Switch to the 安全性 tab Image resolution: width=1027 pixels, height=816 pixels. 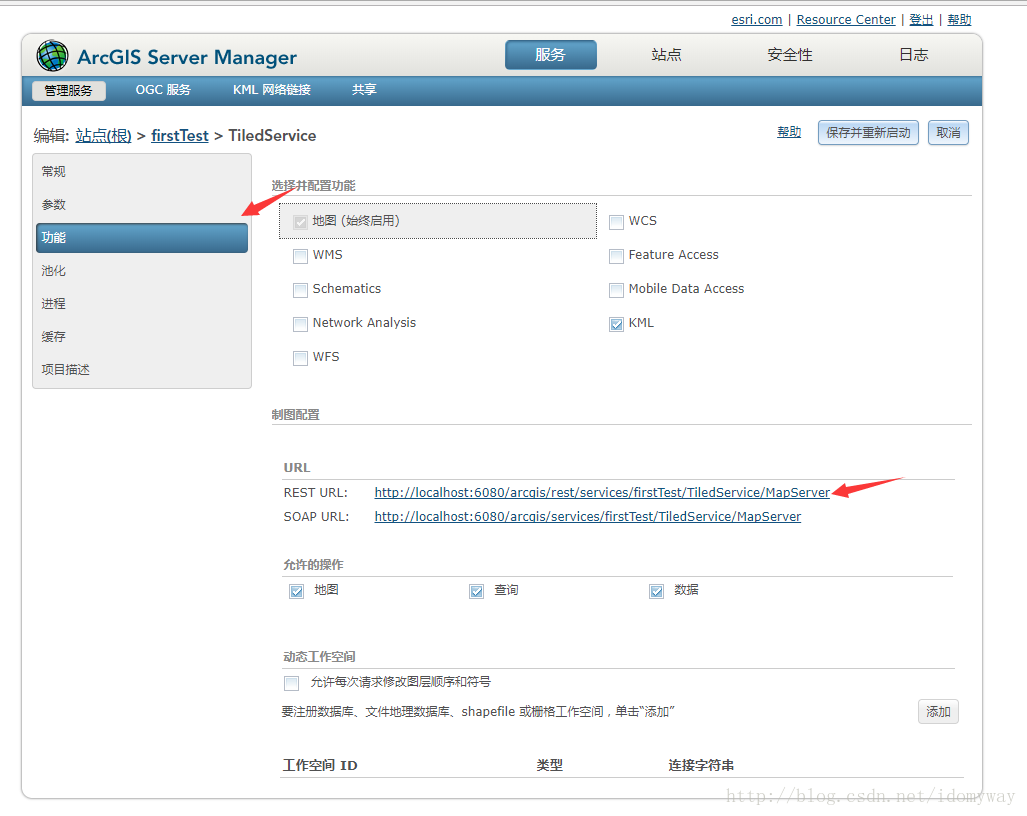790,55
